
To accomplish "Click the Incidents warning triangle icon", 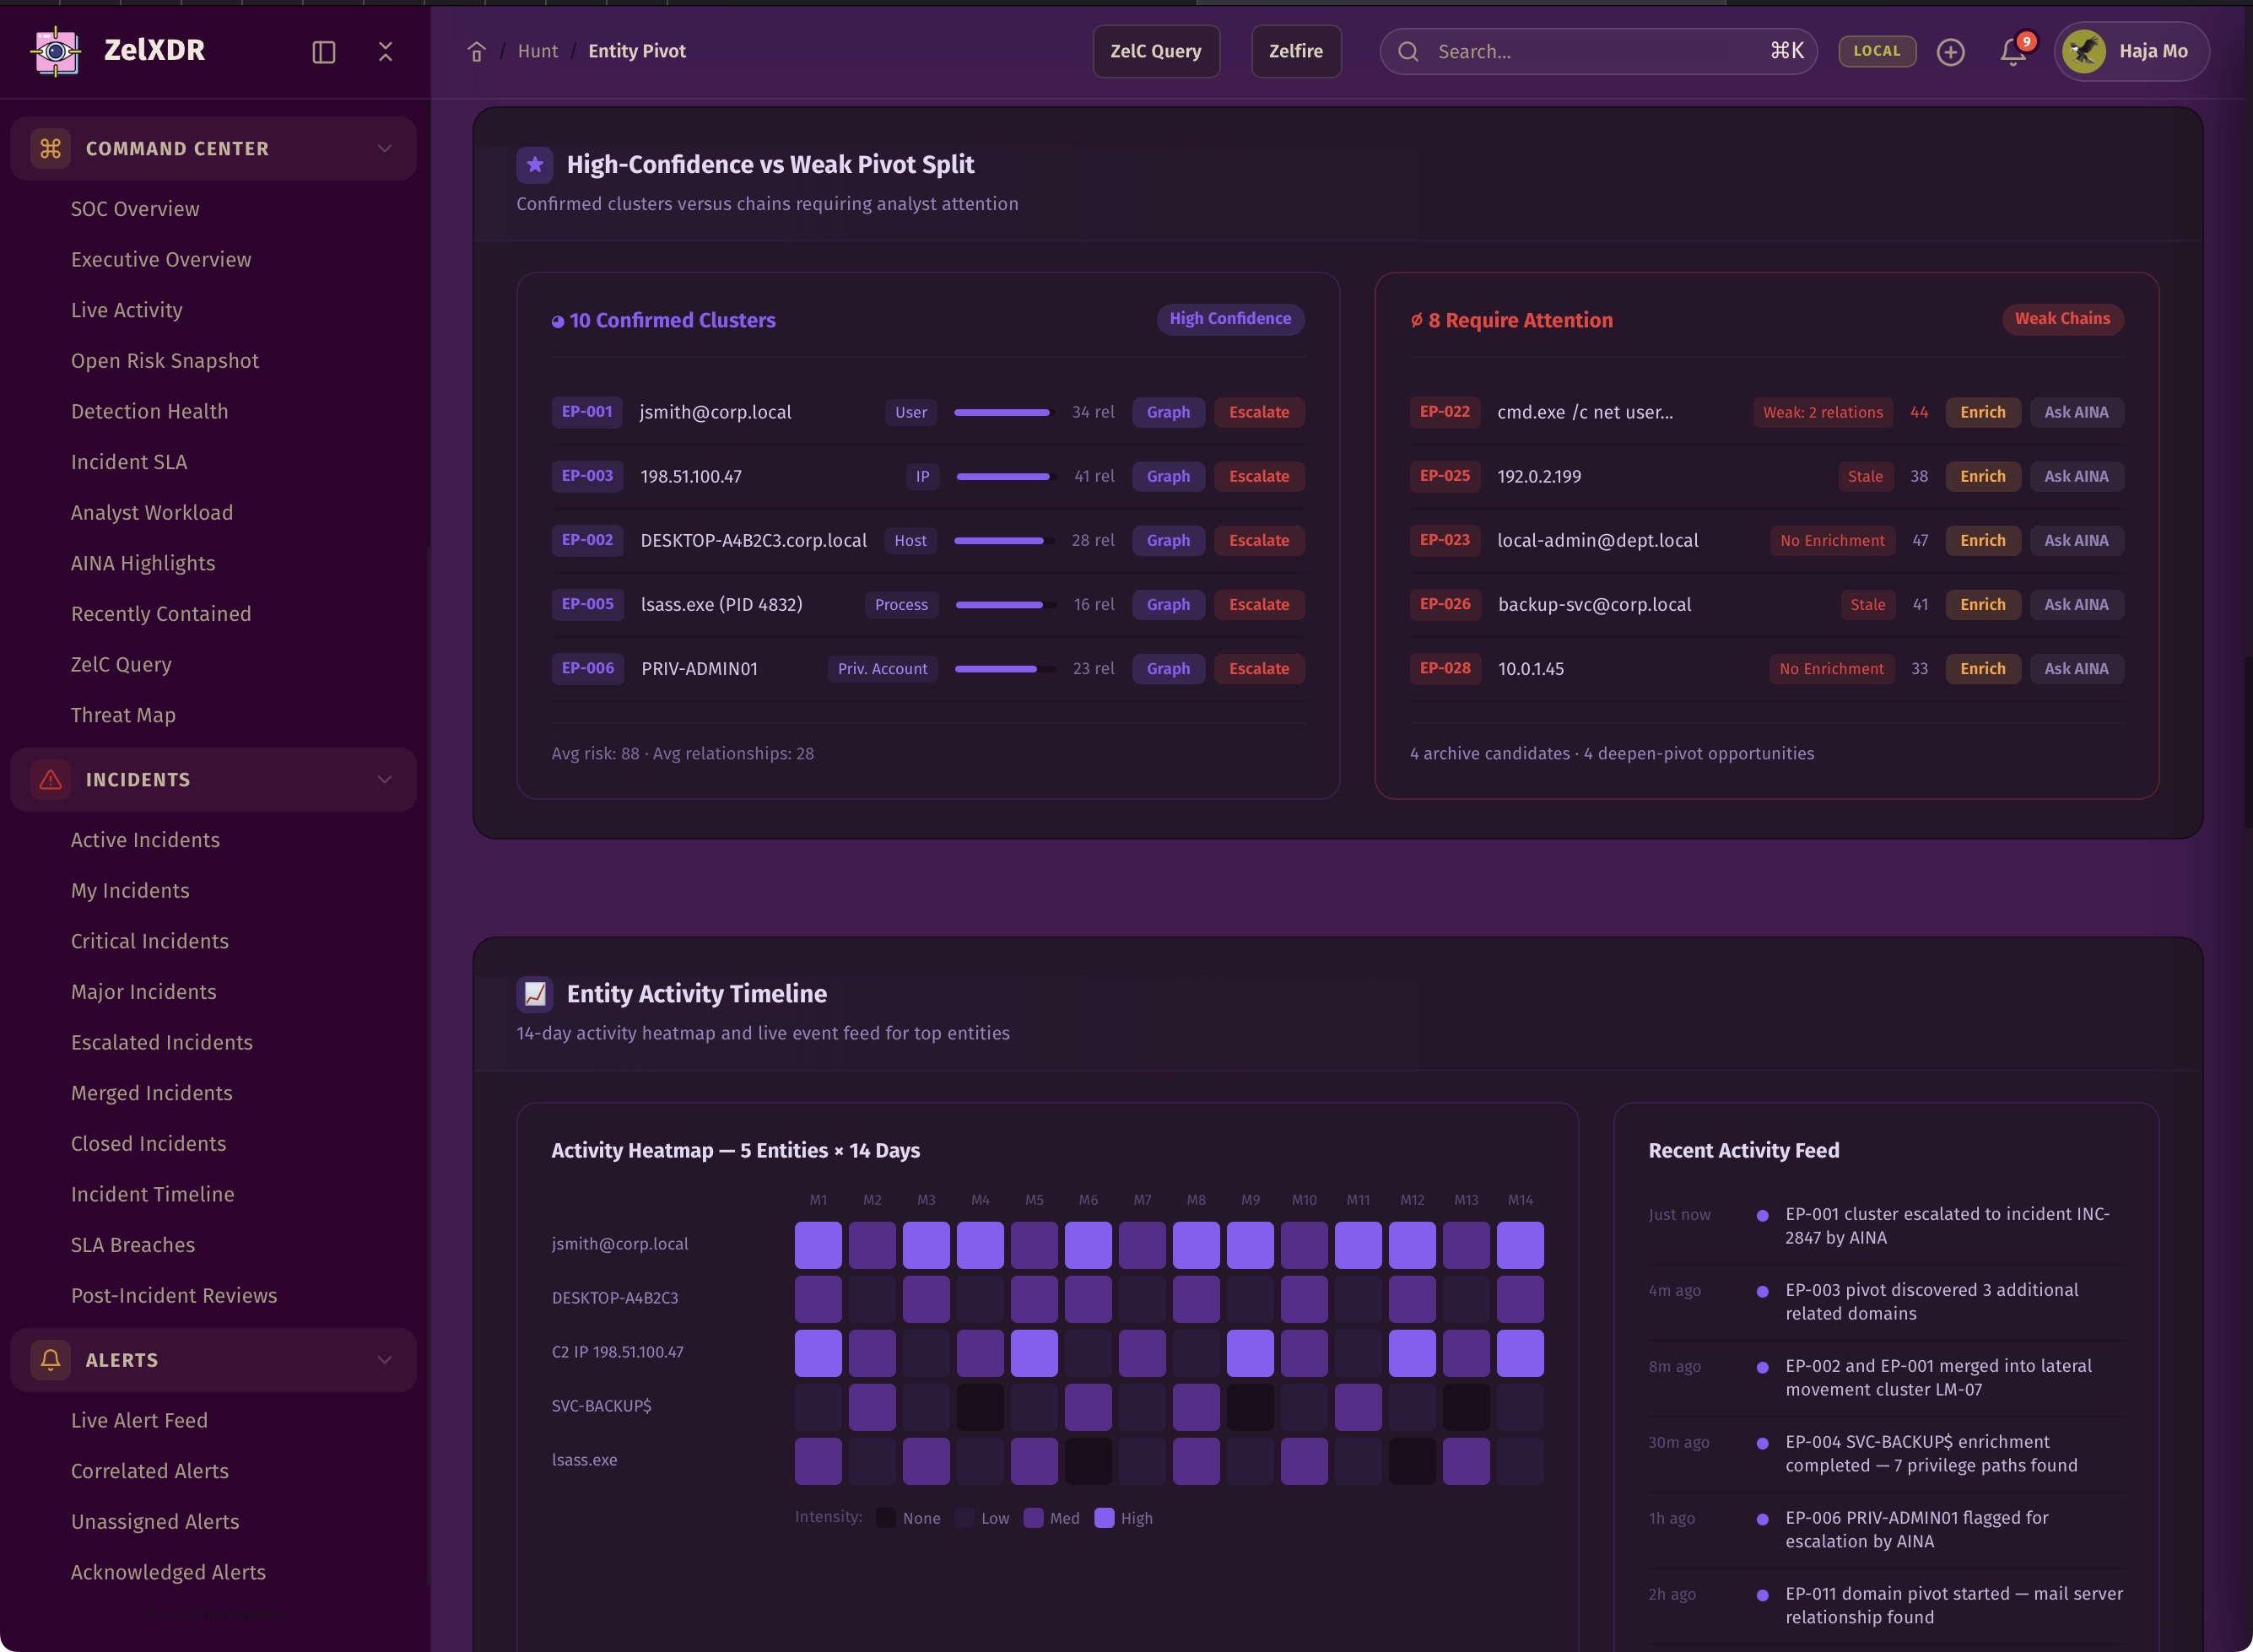I will click(x=50, y=780).
